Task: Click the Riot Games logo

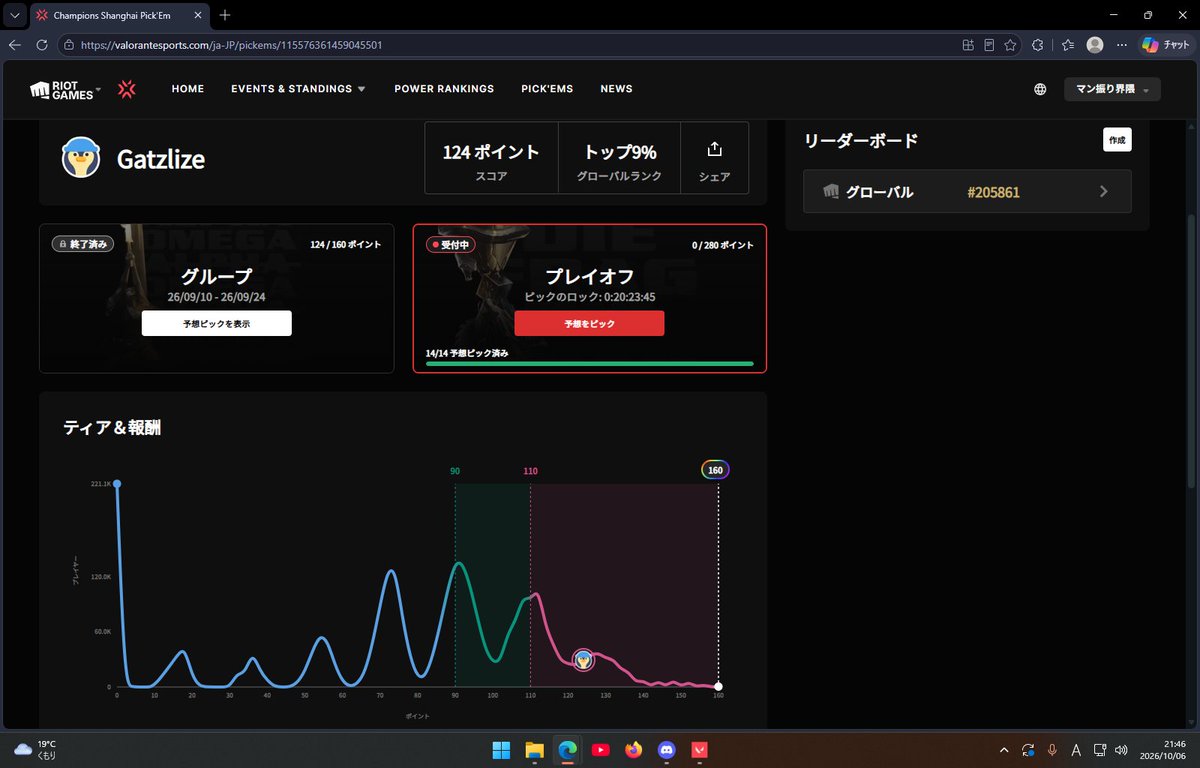Action: (x=60, y=89)
